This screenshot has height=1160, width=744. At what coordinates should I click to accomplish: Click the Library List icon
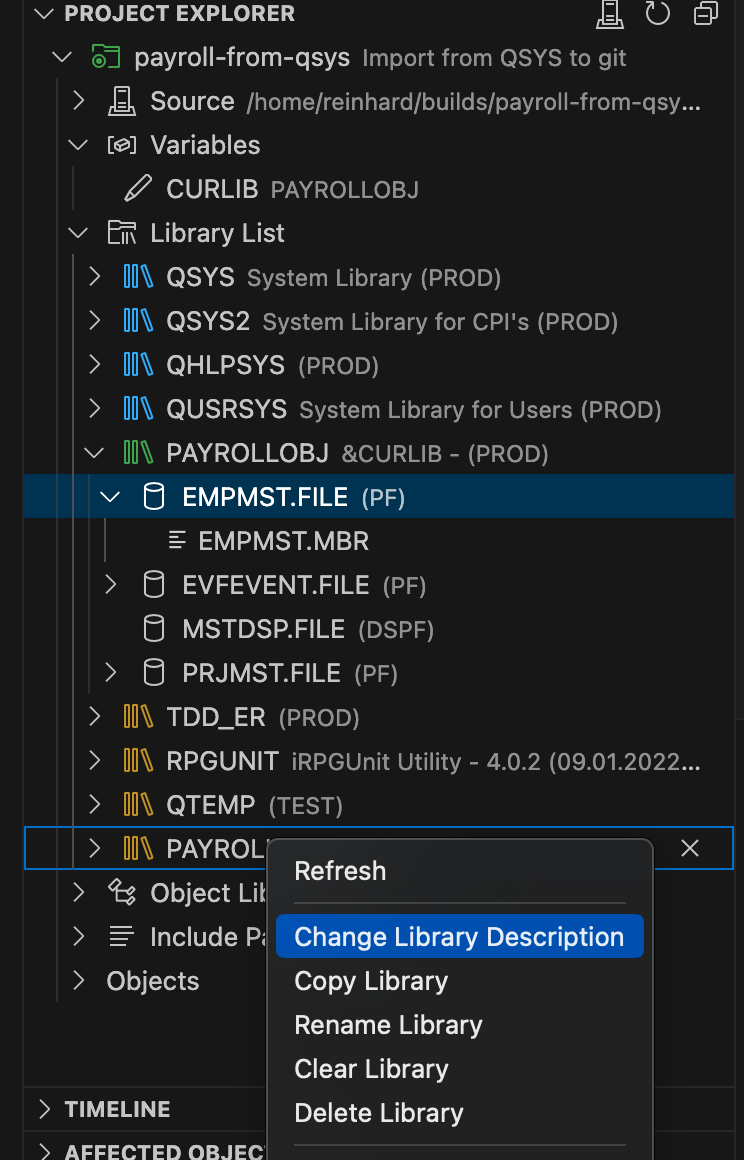click(122, 232)
